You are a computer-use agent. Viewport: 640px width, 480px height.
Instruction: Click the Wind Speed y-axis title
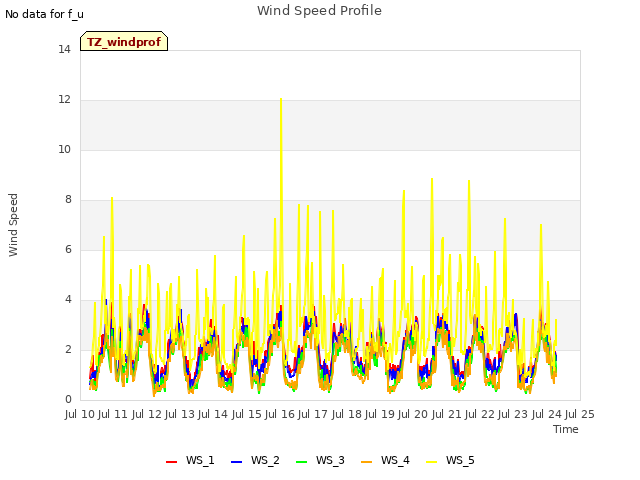(13, 225)
